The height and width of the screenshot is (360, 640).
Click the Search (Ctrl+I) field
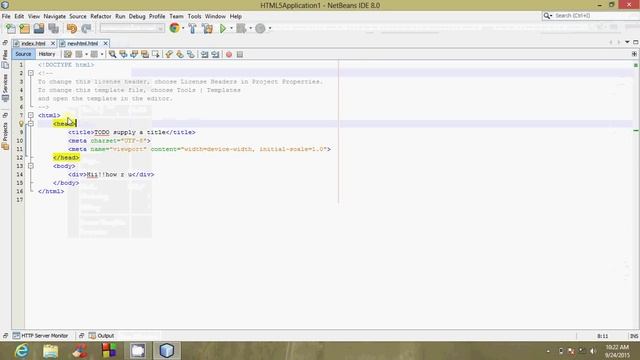(x=592, y=16)
